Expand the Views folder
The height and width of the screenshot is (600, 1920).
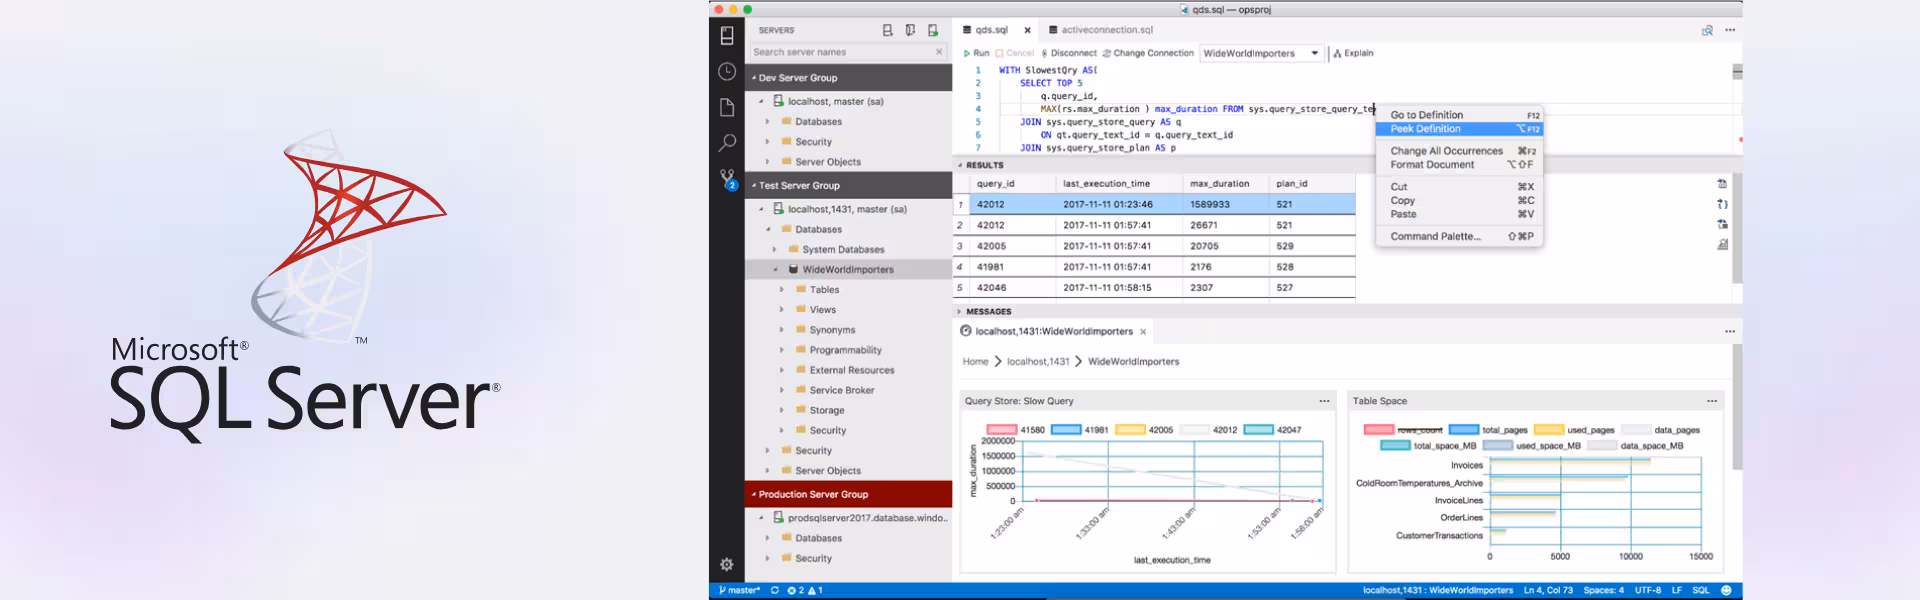[x=782, y=310]
